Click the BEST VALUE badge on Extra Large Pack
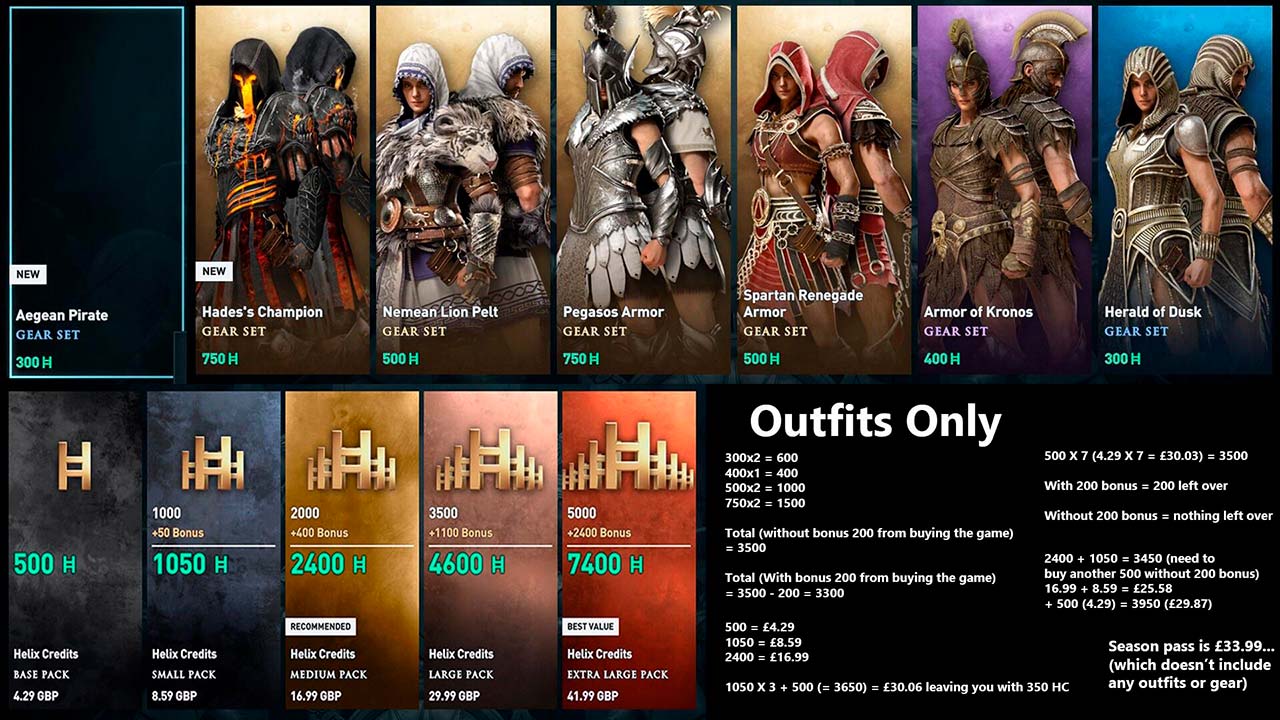This screenshot has width=1280, height=720. pyautogui.click(x=590, y=627)
